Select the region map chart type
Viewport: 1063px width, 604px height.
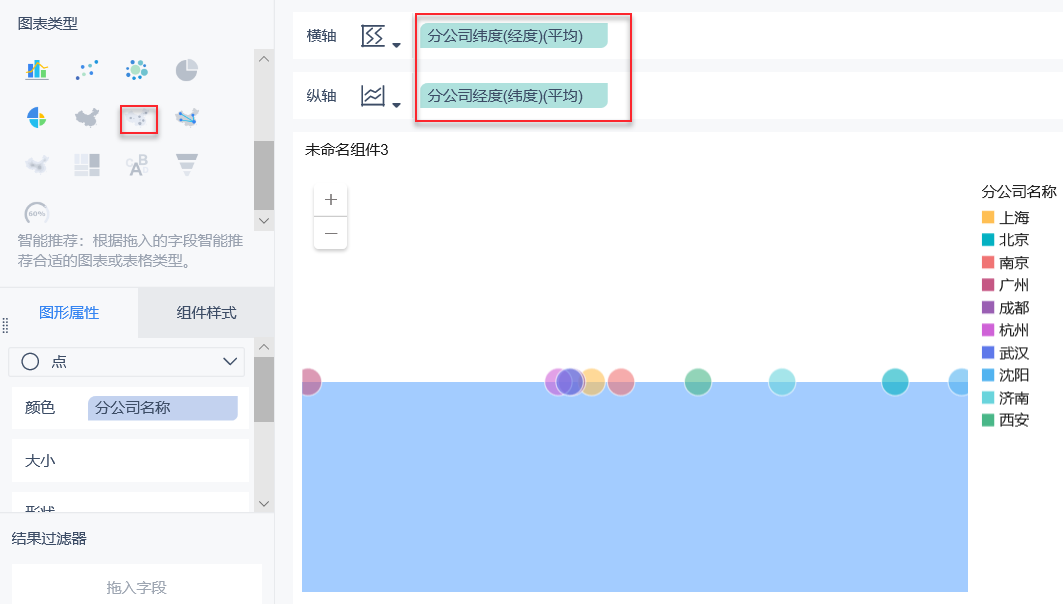88,118
